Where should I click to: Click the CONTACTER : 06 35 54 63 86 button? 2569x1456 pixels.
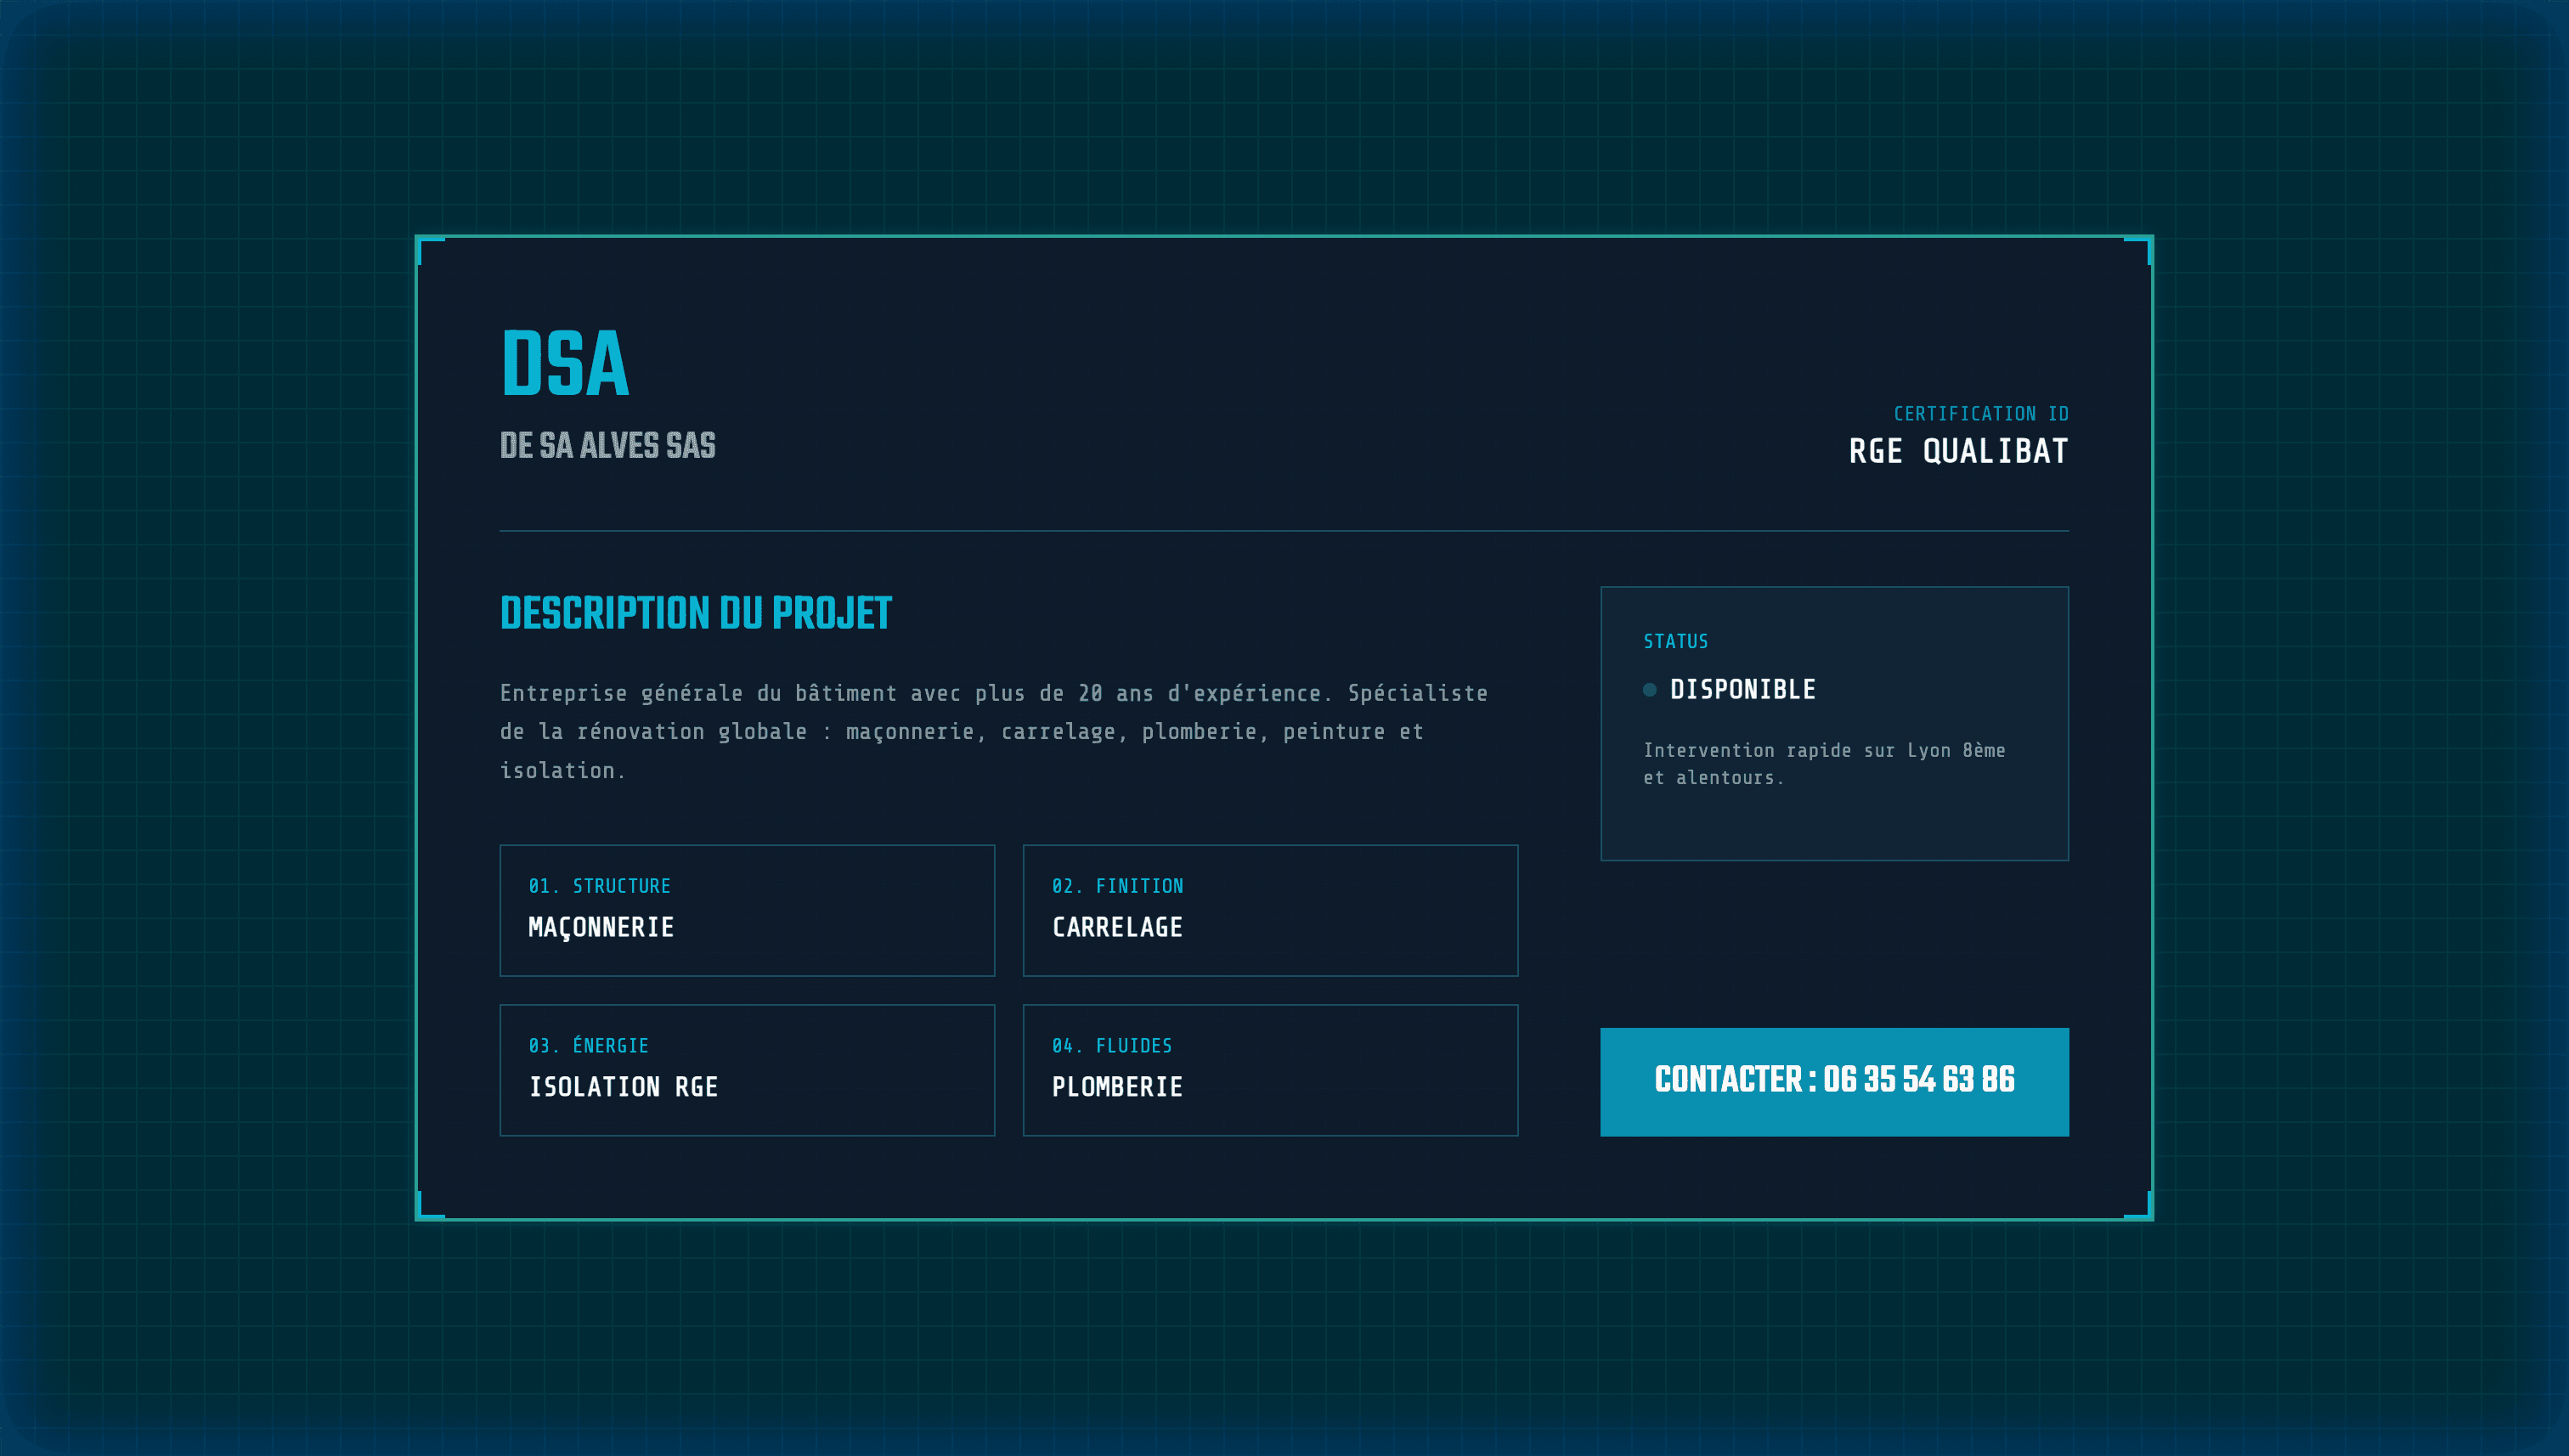click(x=1833, y=1081)
